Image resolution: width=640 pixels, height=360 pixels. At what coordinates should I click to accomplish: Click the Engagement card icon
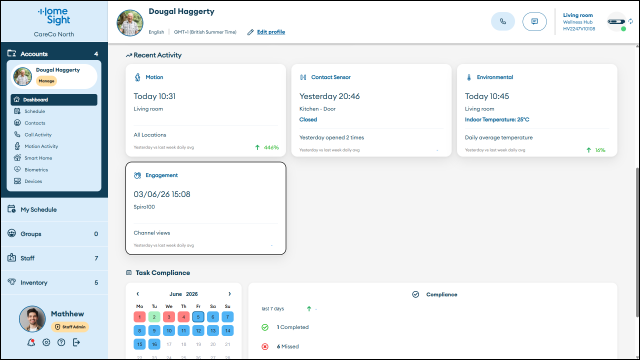(x=138, y=175)
